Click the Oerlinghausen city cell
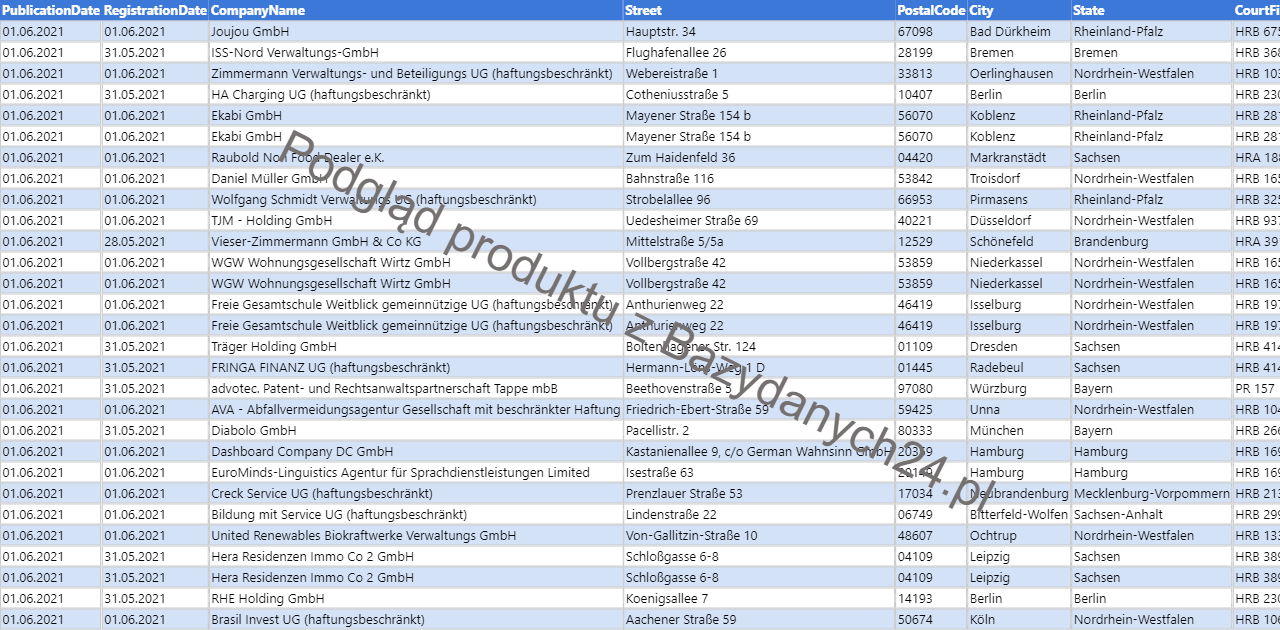The width and height of the screenshot is (1280, 630). [1019, 74]
